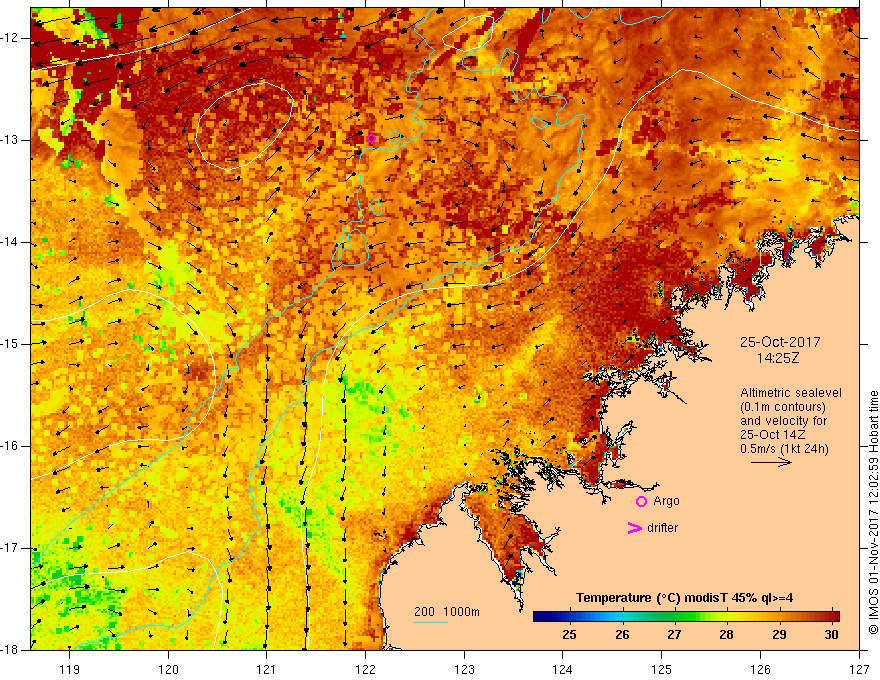The image size is (880, 680).
Task: Click the colorbar label '25'
Action: 569,635
